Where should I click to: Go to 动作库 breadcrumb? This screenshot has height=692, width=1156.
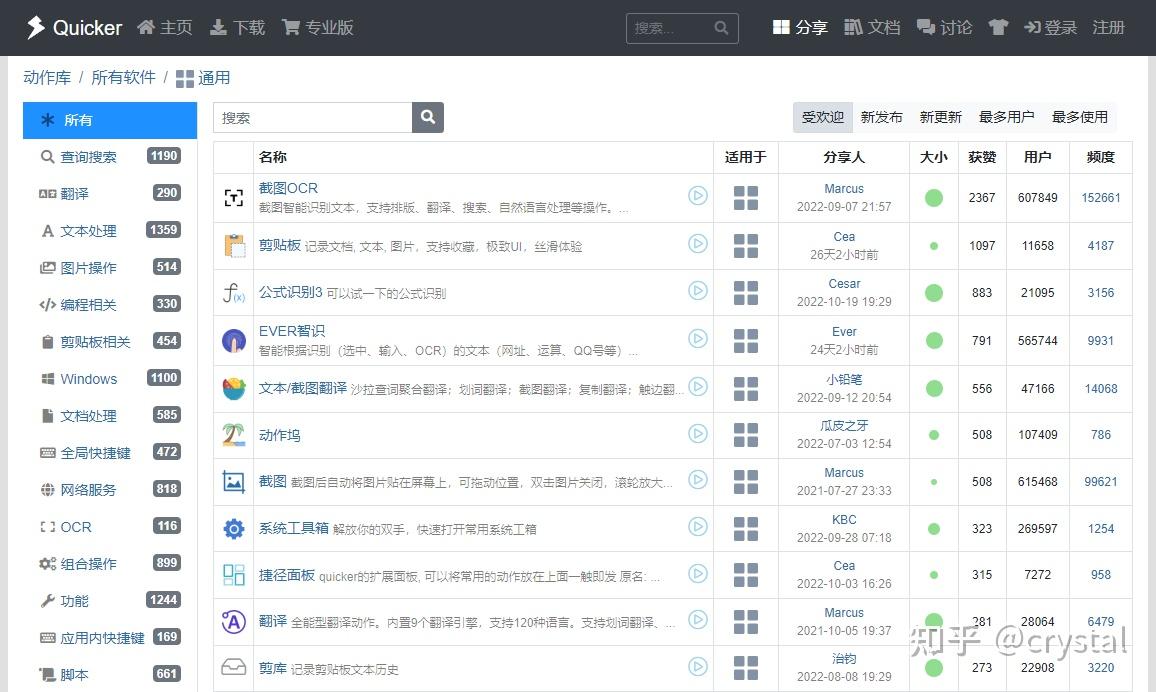(47, 77)
